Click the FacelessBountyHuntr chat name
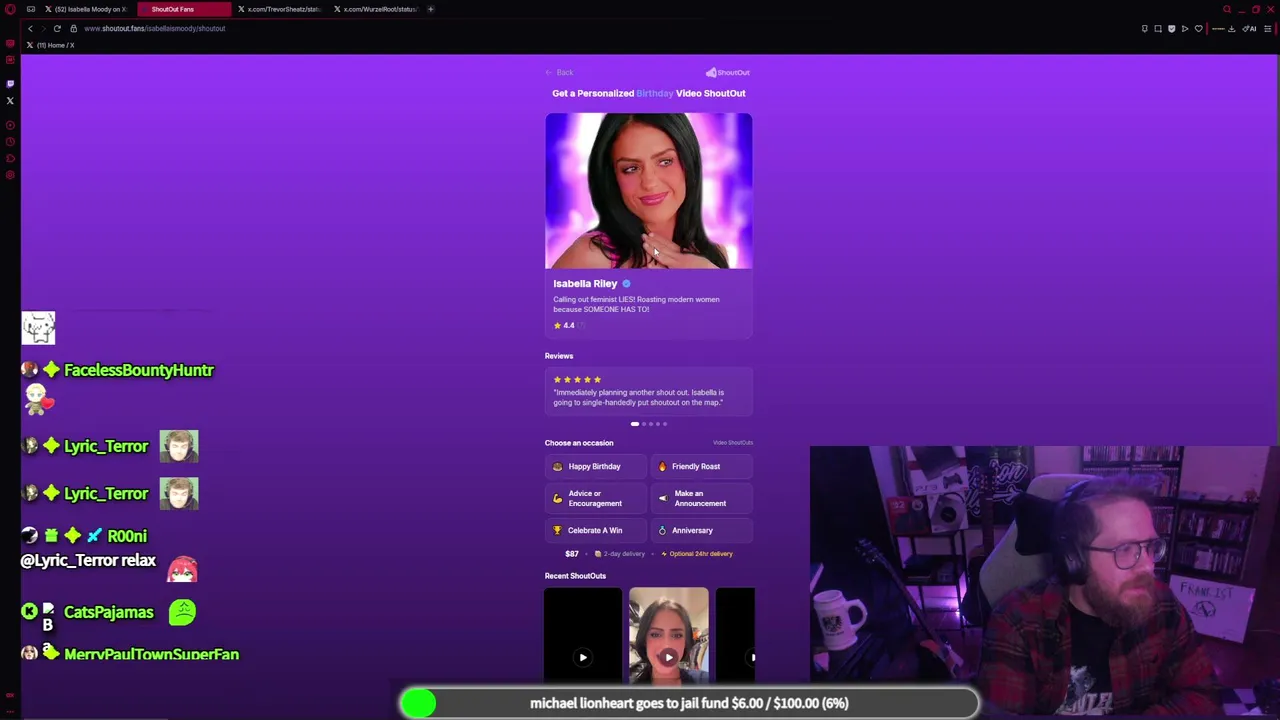The width and height of the screenshot is (1280, 720). tap(139, 370)
